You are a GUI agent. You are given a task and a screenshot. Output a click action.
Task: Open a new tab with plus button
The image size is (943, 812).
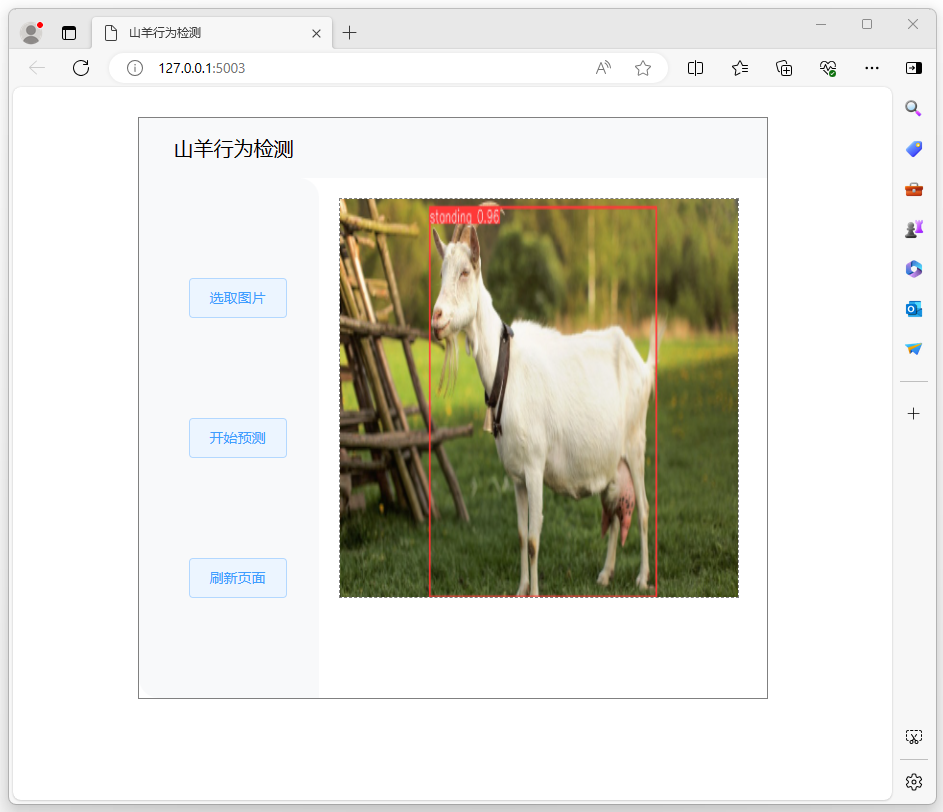tap(349, 33)
